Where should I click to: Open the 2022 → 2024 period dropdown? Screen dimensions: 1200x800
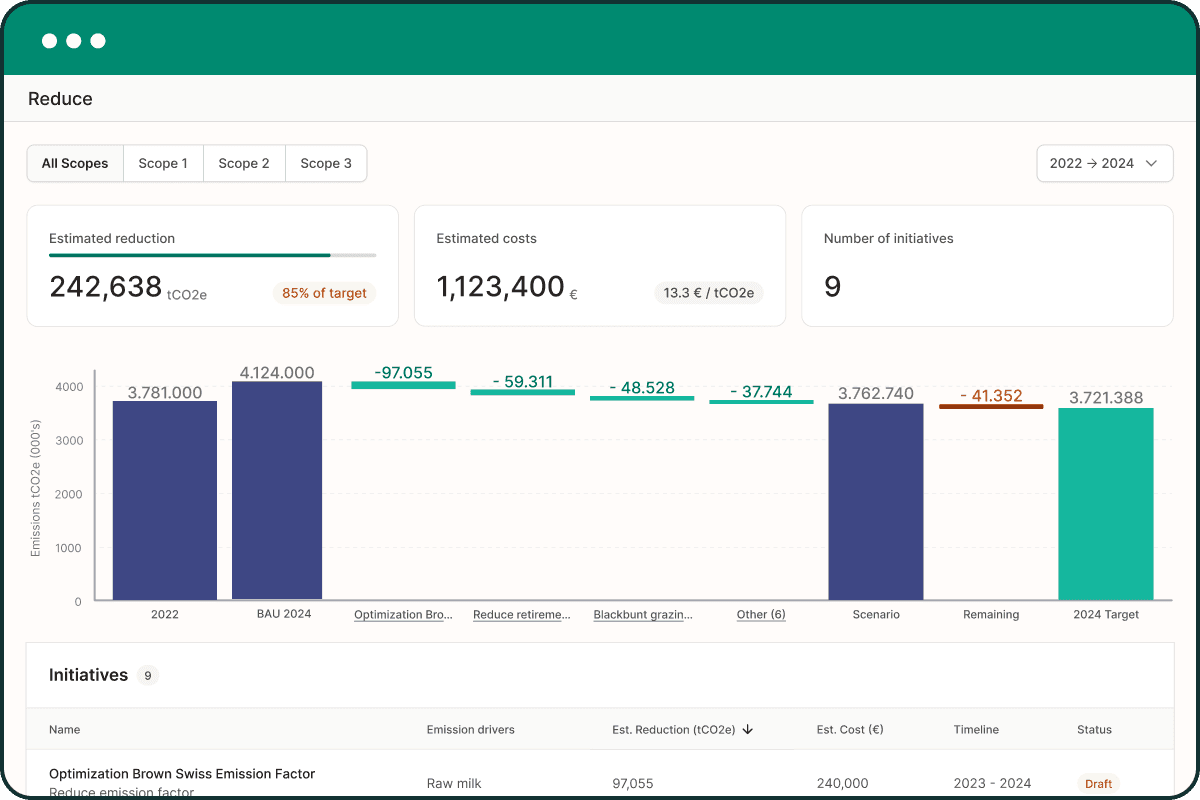pos(1105,163)
